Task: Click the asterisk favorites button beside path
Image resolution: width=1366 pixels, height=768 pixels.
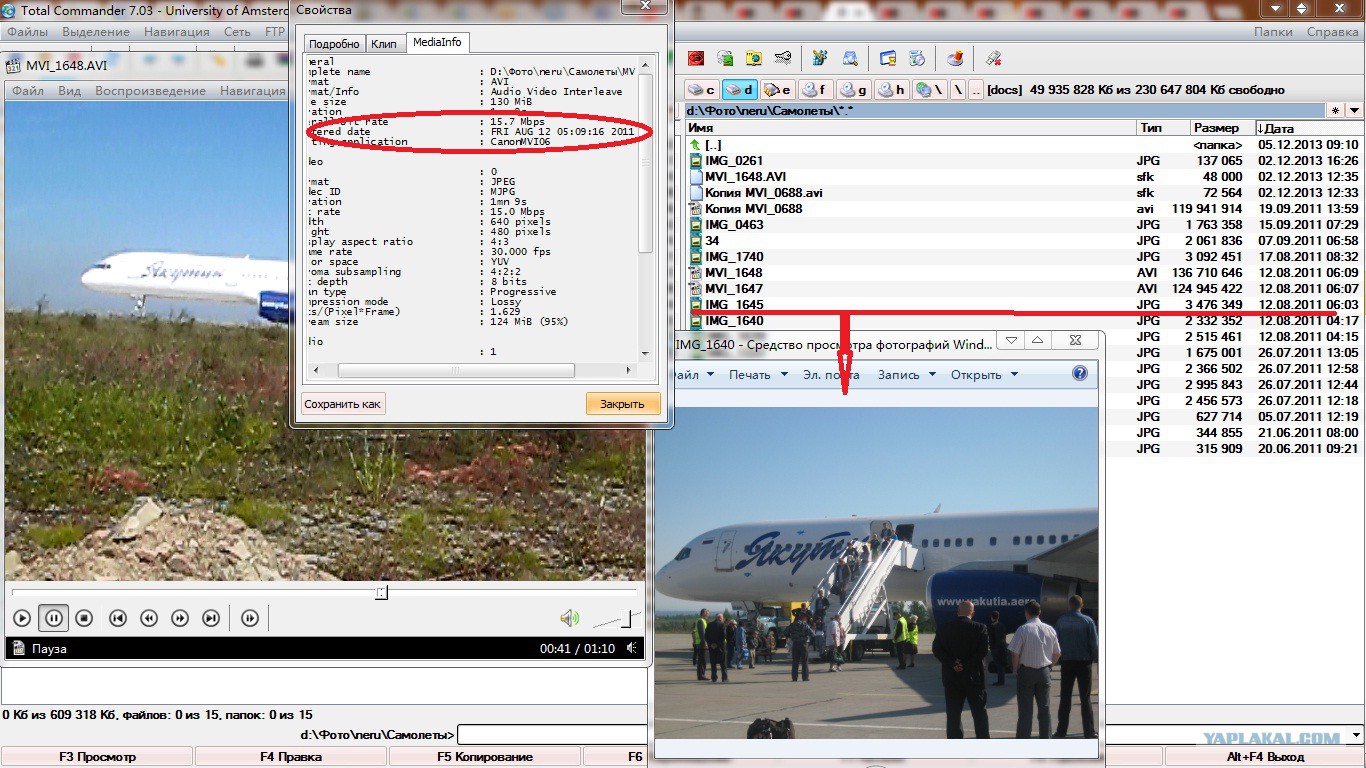Action: [1335, 110]
